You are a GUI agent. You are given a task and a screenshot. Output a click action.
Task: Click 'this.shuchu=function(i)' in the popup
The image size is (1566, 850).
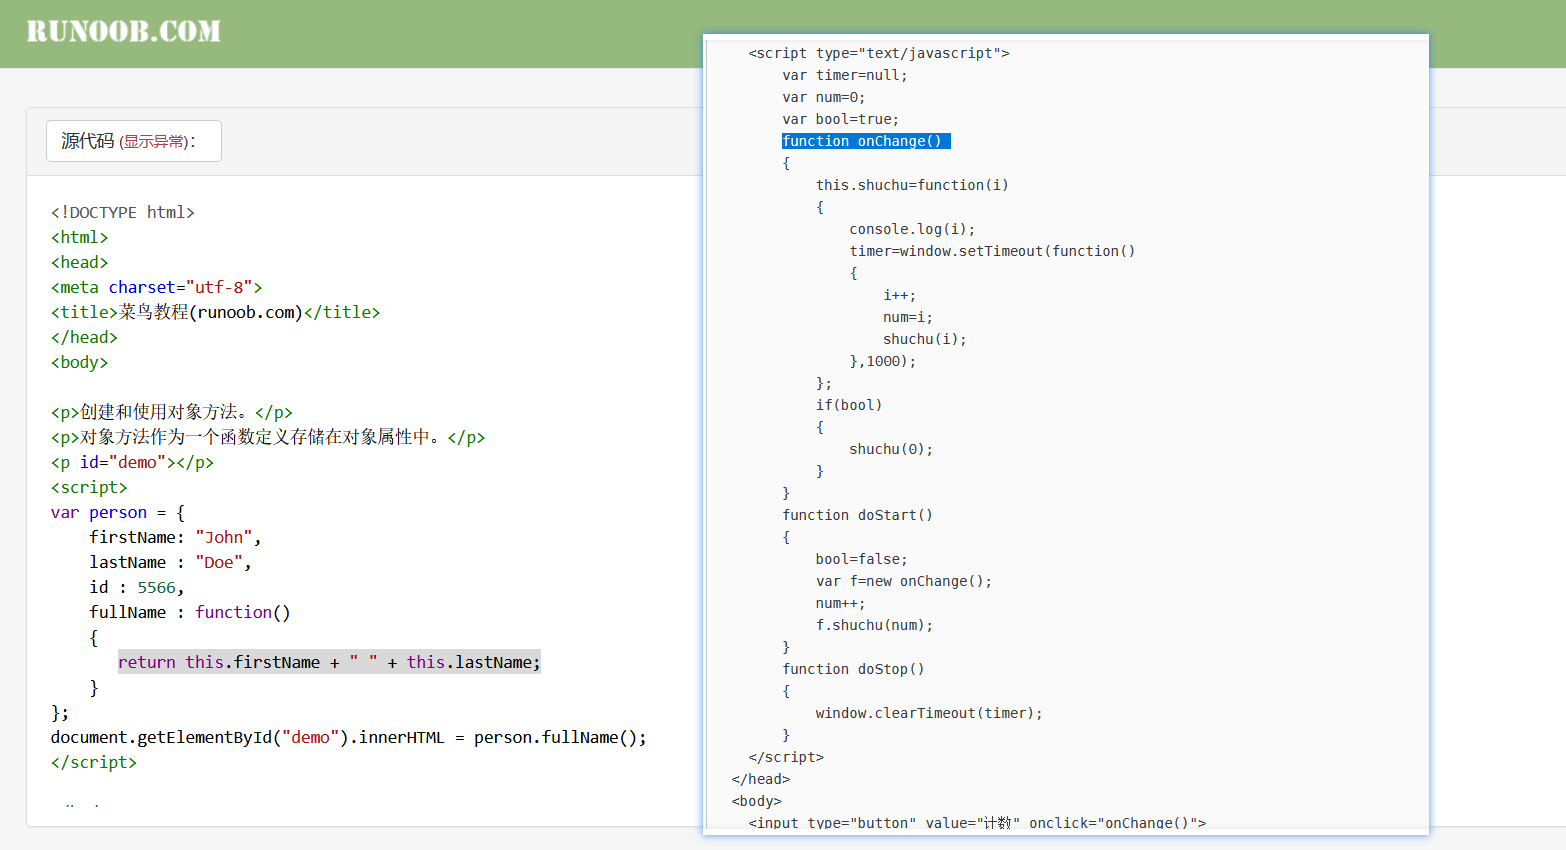point(912,185)
